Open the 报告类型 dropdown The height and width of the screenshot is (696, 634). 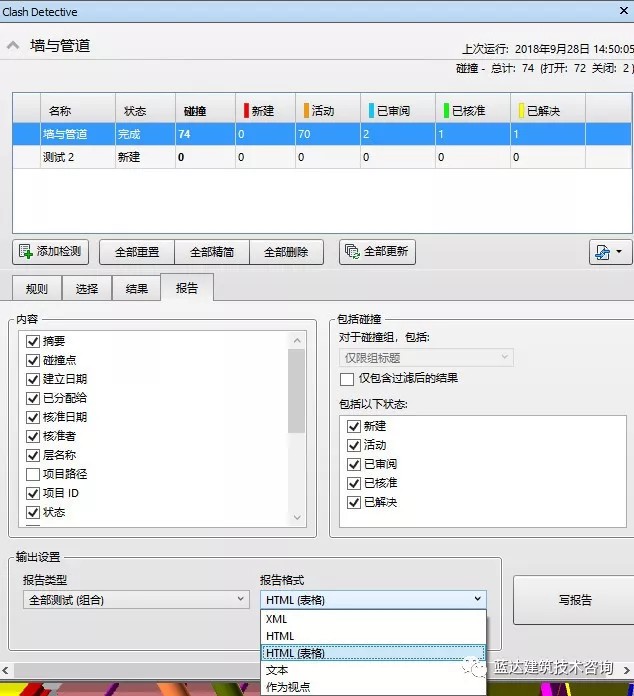(136, 599)
